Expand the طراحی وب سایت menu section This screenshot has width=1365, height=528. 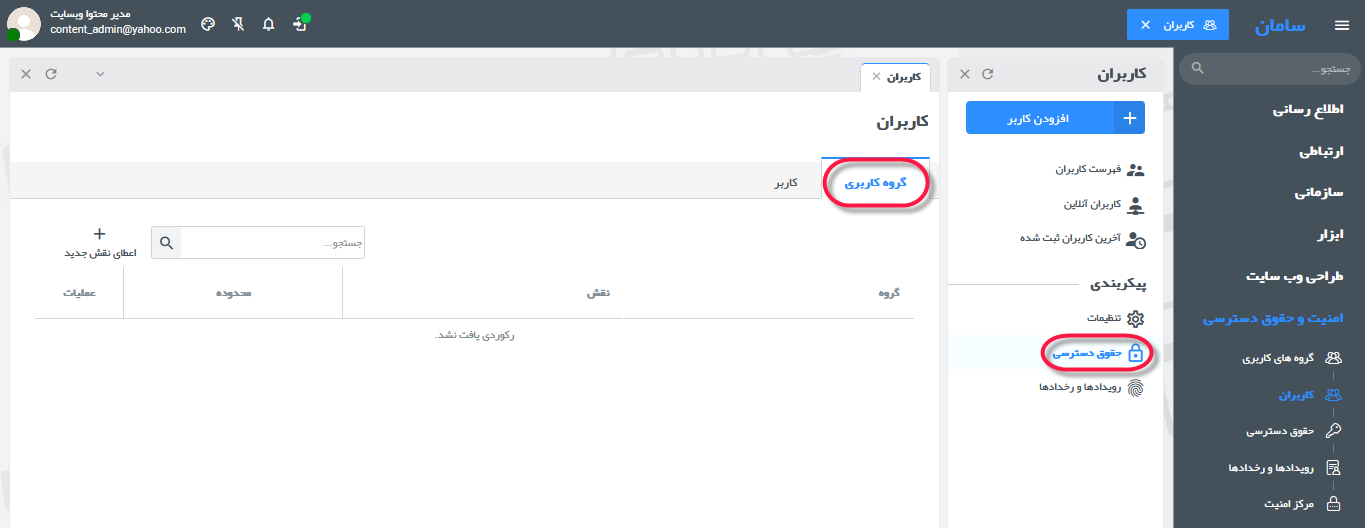click(x=1294, y=276)
